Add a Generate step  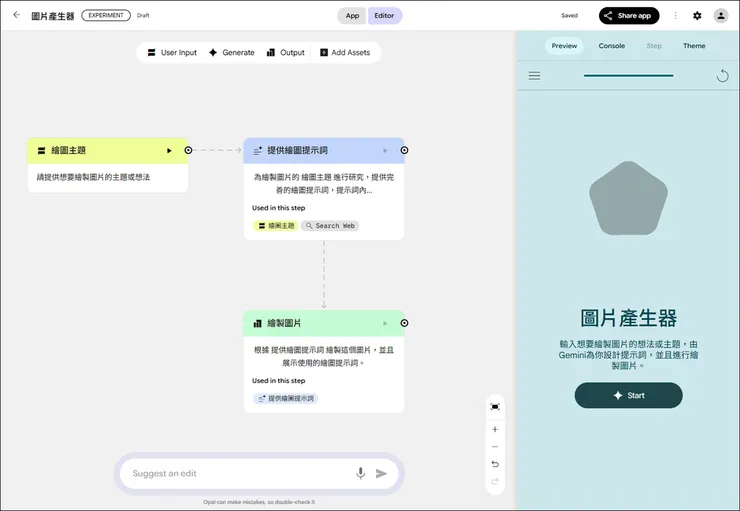coord(232,52)
